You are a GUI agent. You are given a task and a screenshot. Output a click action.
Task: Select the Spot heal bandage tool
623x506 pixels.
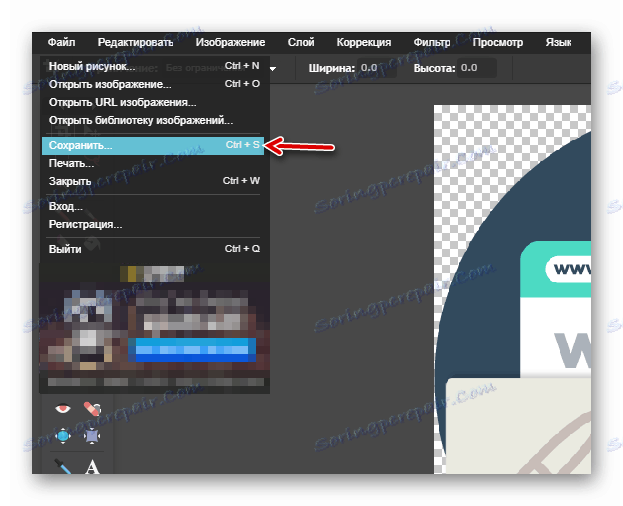point(92,408)
